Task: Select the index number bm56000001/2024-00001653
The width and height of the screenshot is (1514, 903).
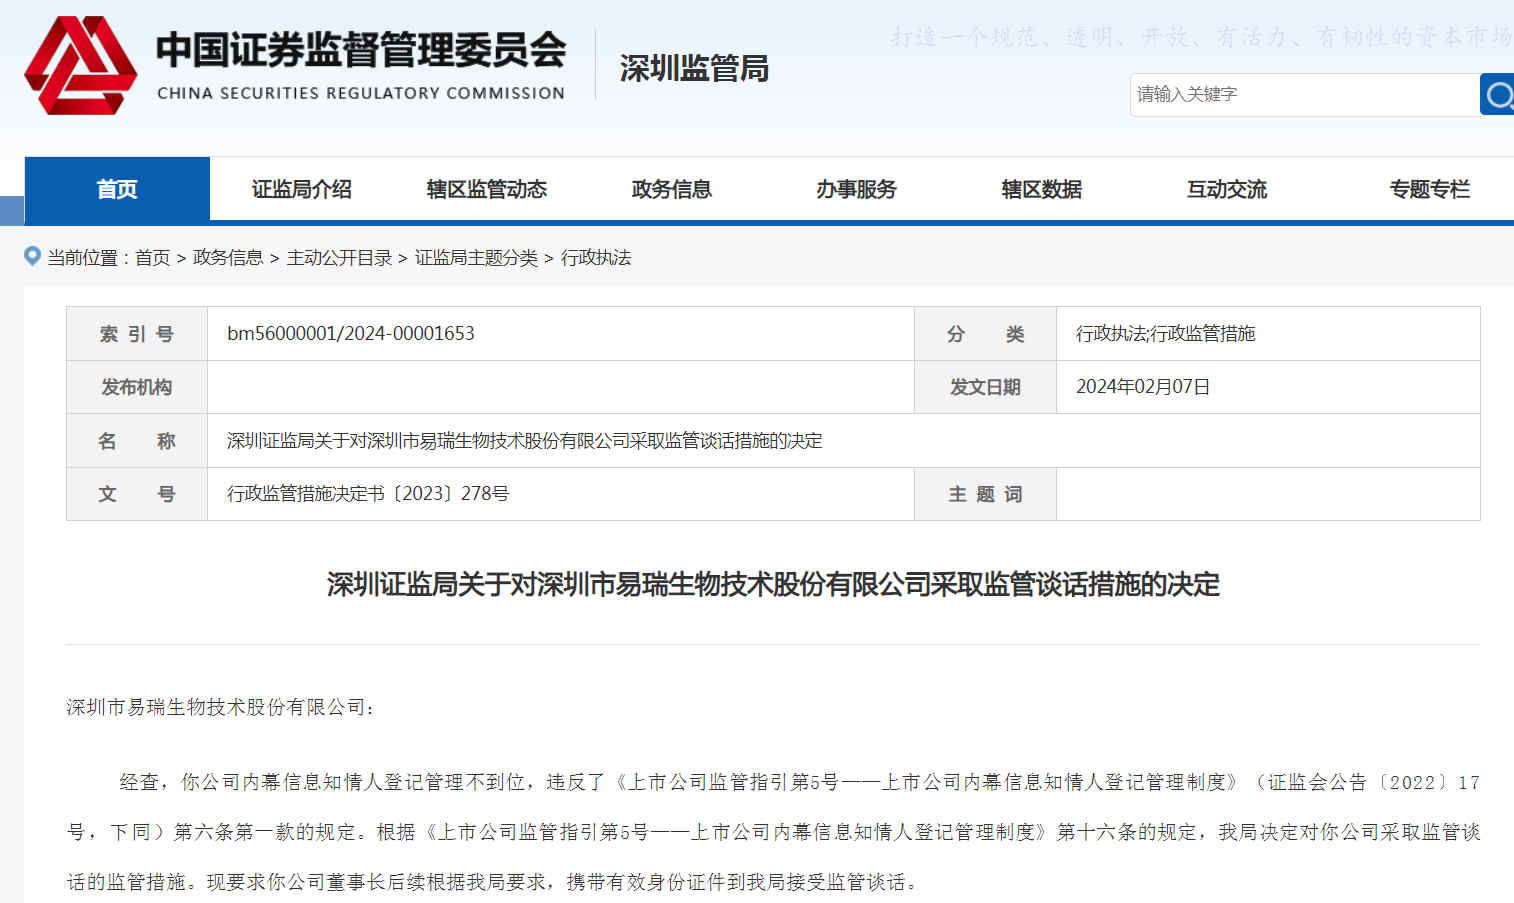Action: pos(351,333)
